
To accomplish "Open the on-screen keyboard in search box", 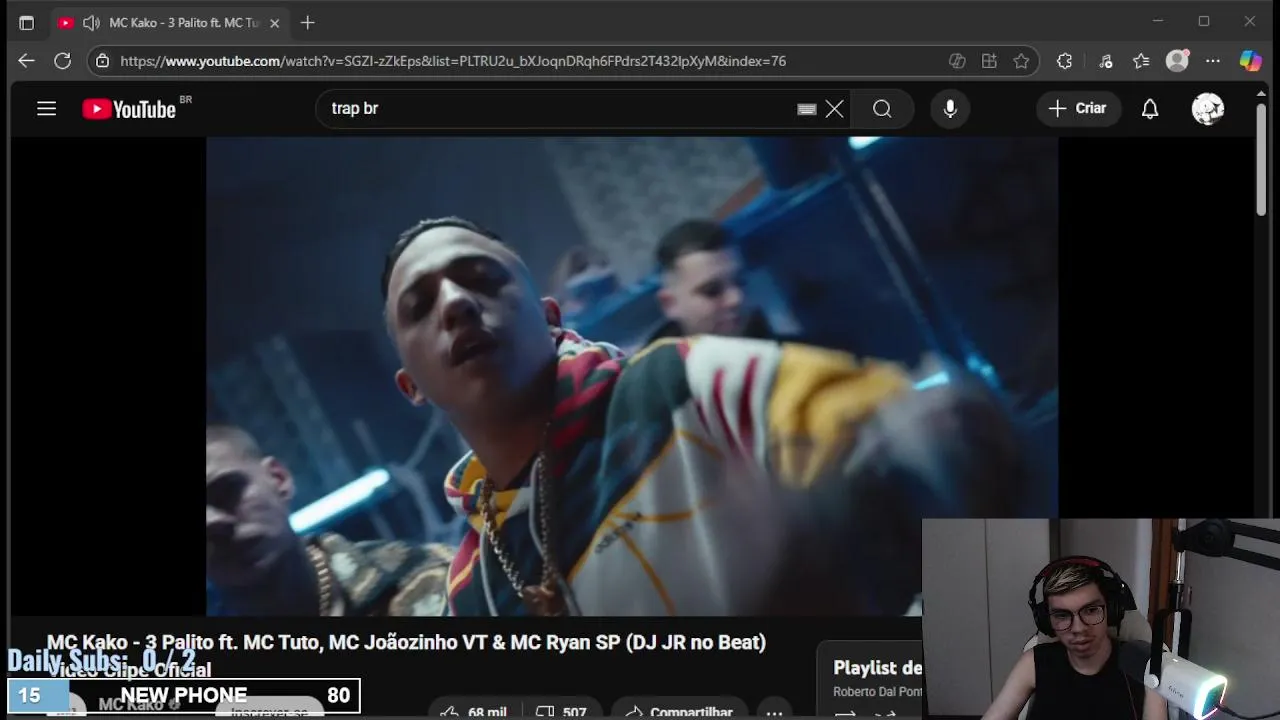I will click(807, 109).
